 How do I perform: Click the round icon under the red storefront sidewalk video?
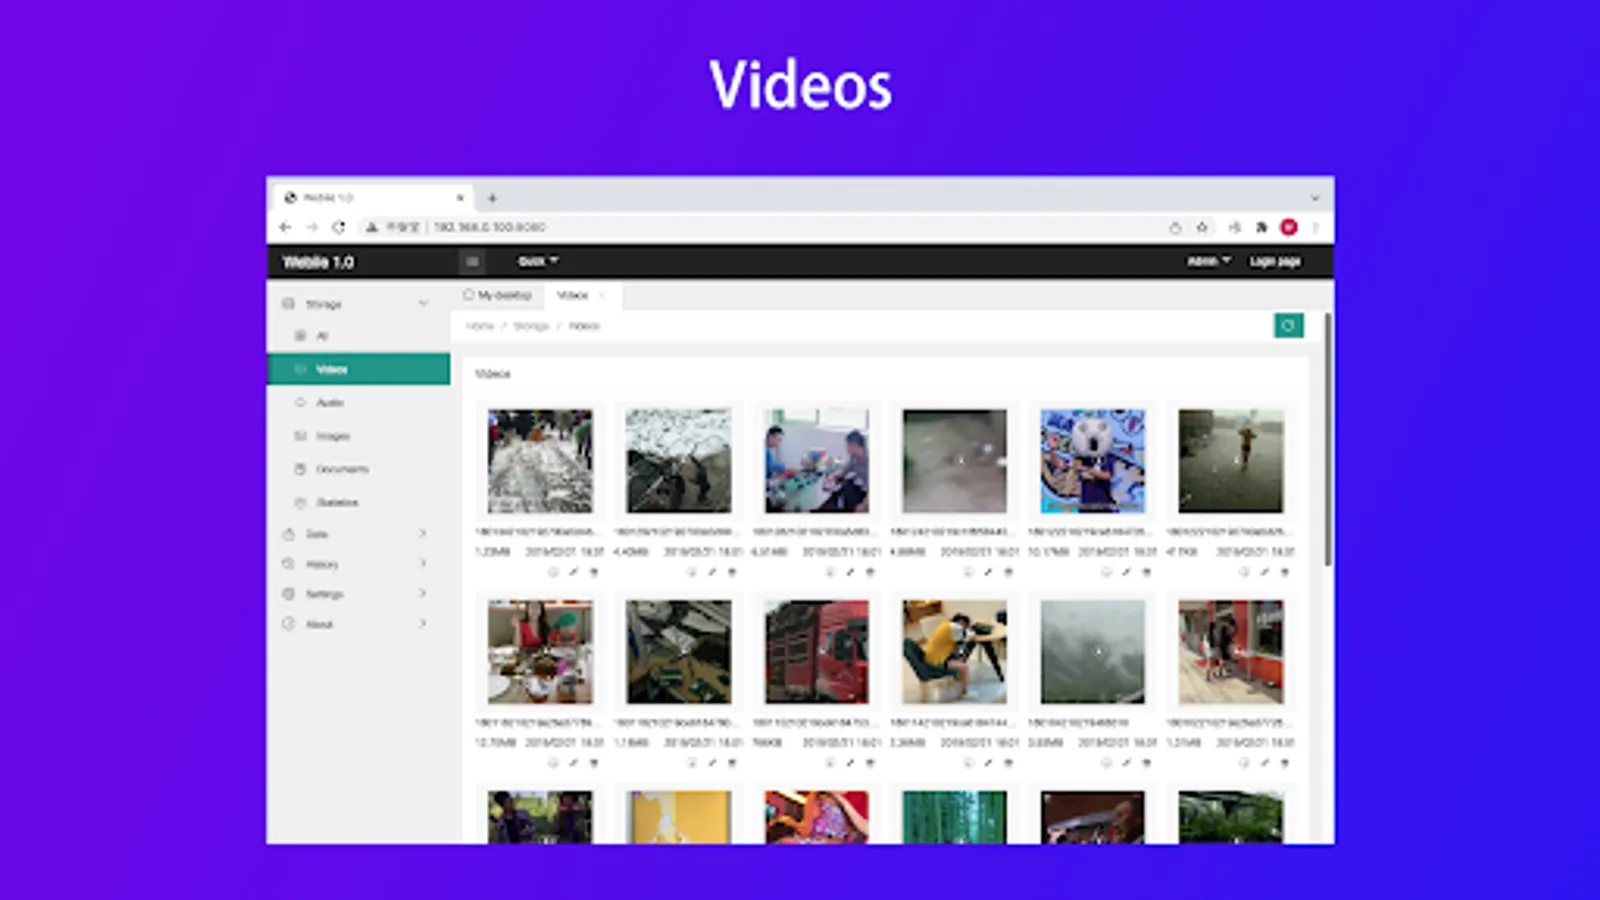(1244, 763)
